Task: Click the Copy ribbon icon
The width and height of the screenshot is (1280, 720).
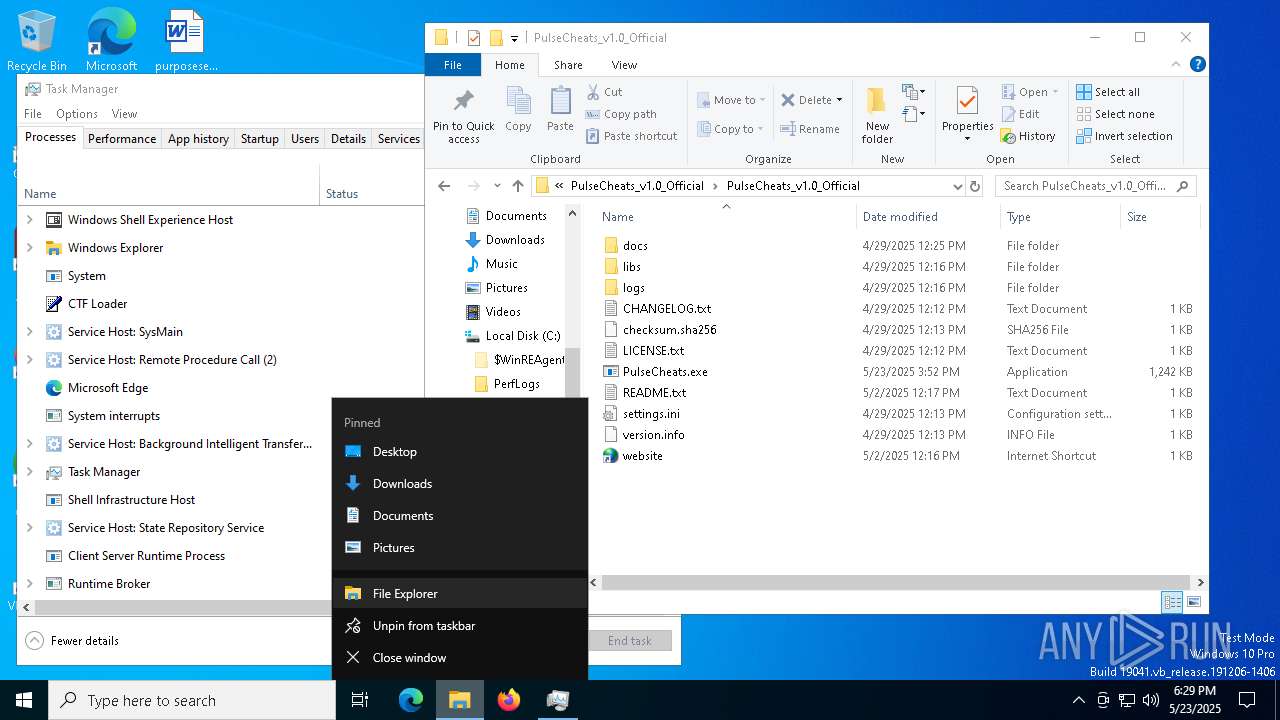Action: pos(518,109)
